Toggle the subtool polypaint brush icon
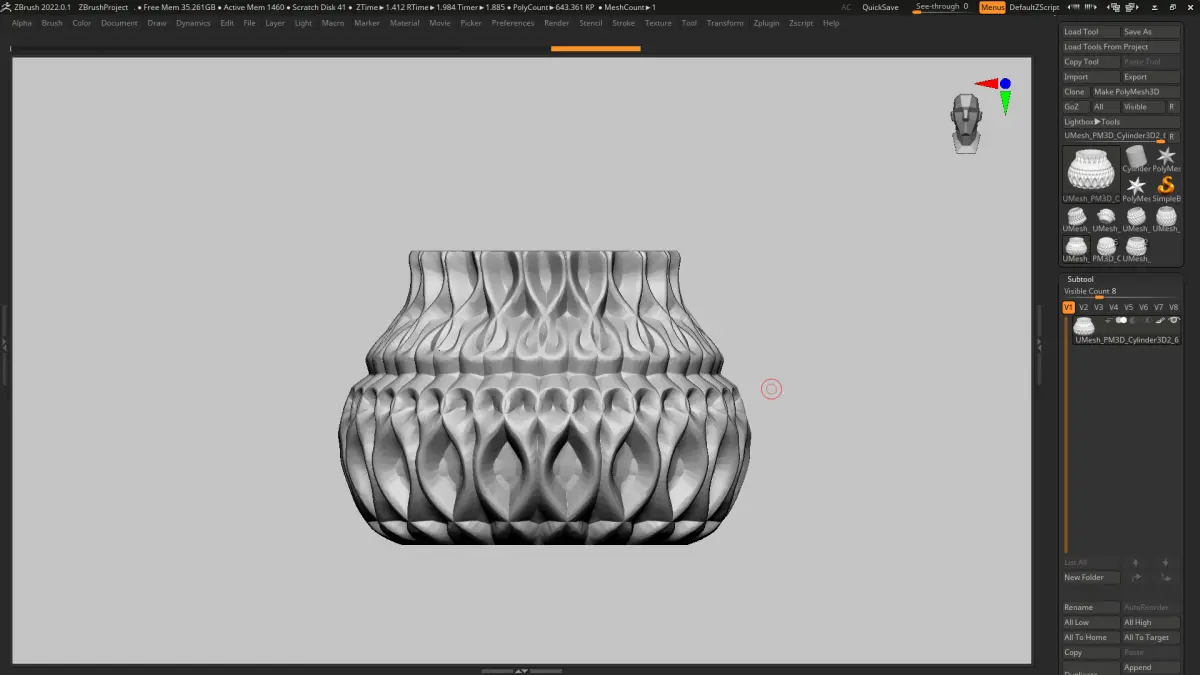This screenshot has height=675, width=1200. pyautogui.click(x=1160, y=320)
